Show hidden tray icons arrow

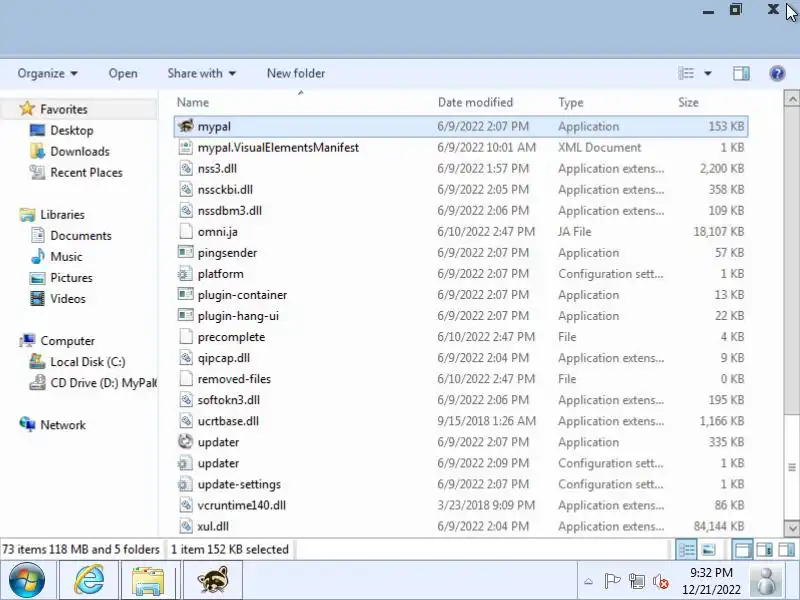(588, 581)
